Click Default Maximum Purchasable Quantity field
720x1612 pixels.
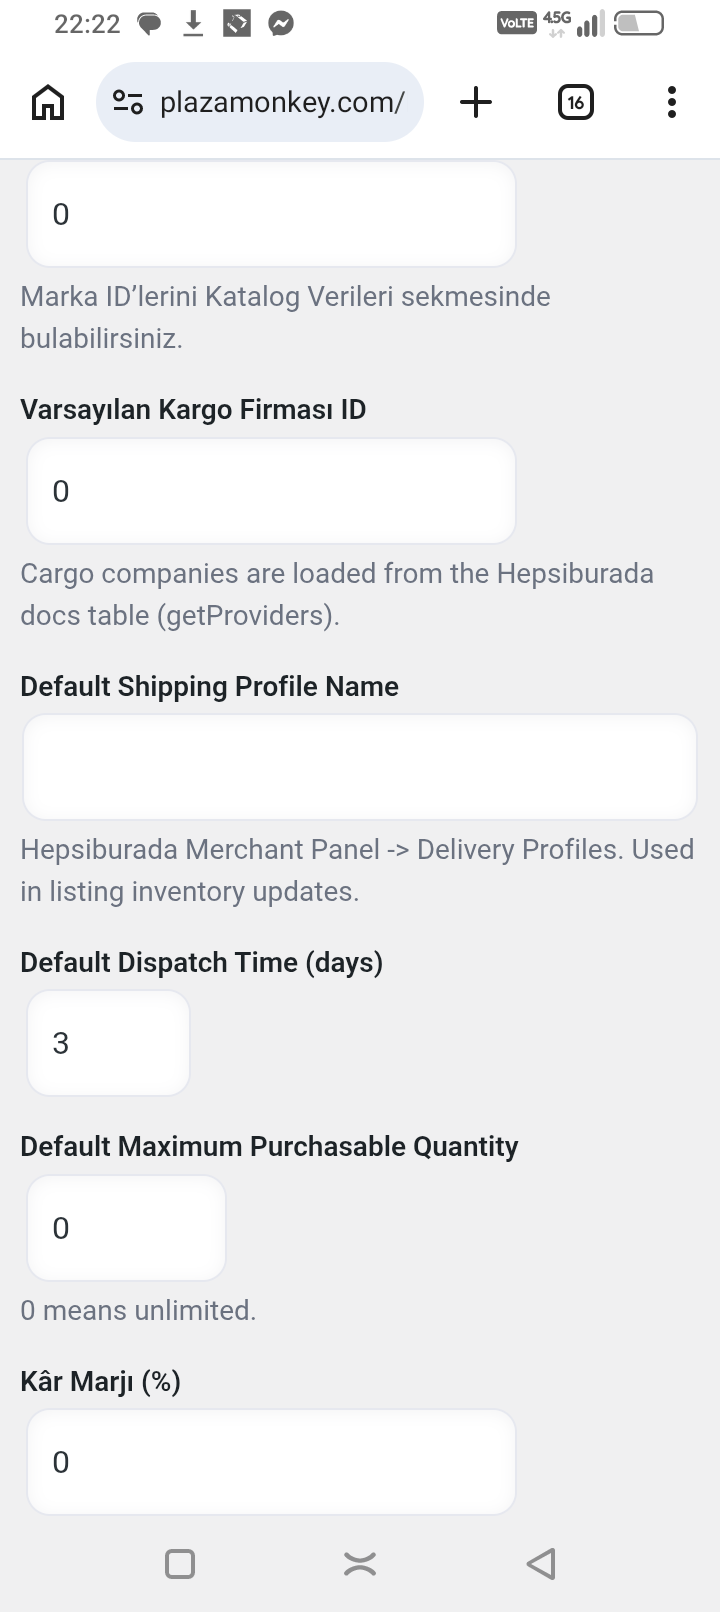(x=126, y=1228)
